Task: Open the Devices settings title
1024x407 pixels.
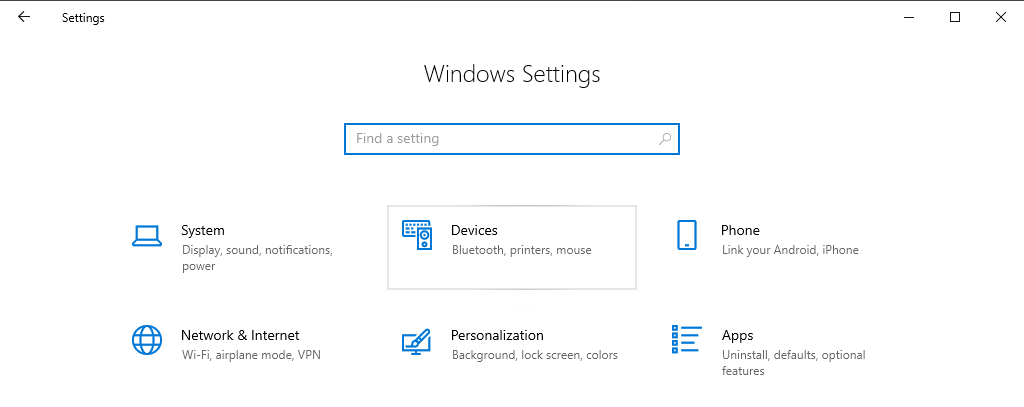Action: 474,230
